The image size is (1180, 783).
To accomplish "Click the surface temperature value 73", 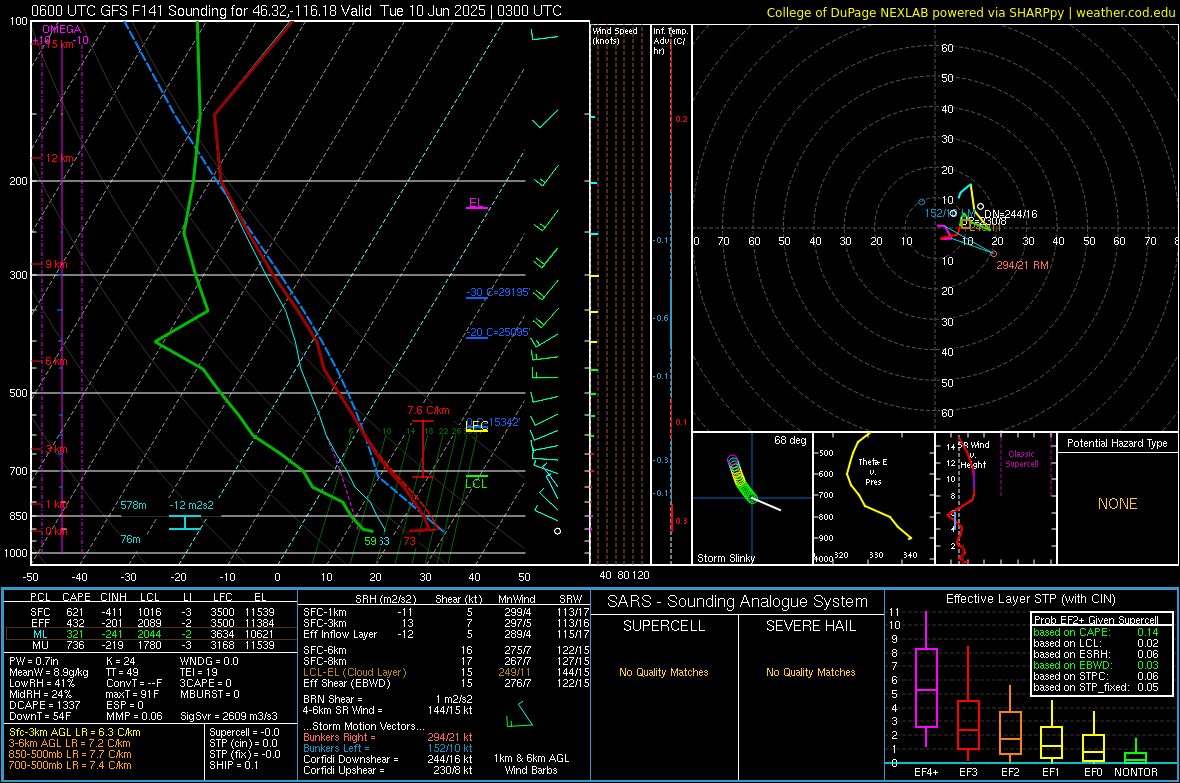I will tap(409, 541).
